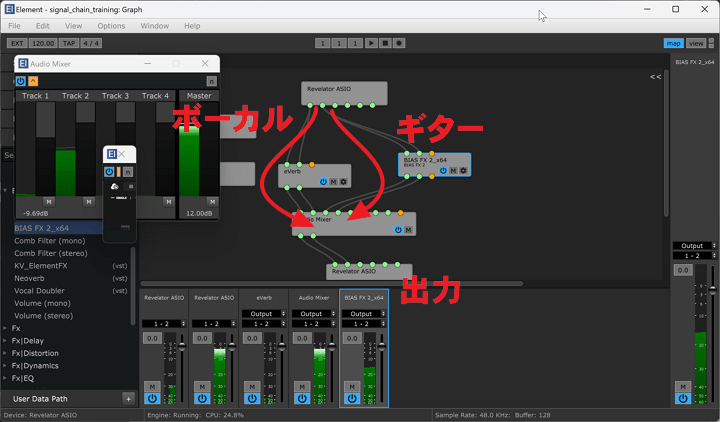
Task: Mute the eVerb node with M
Action: 333,182
